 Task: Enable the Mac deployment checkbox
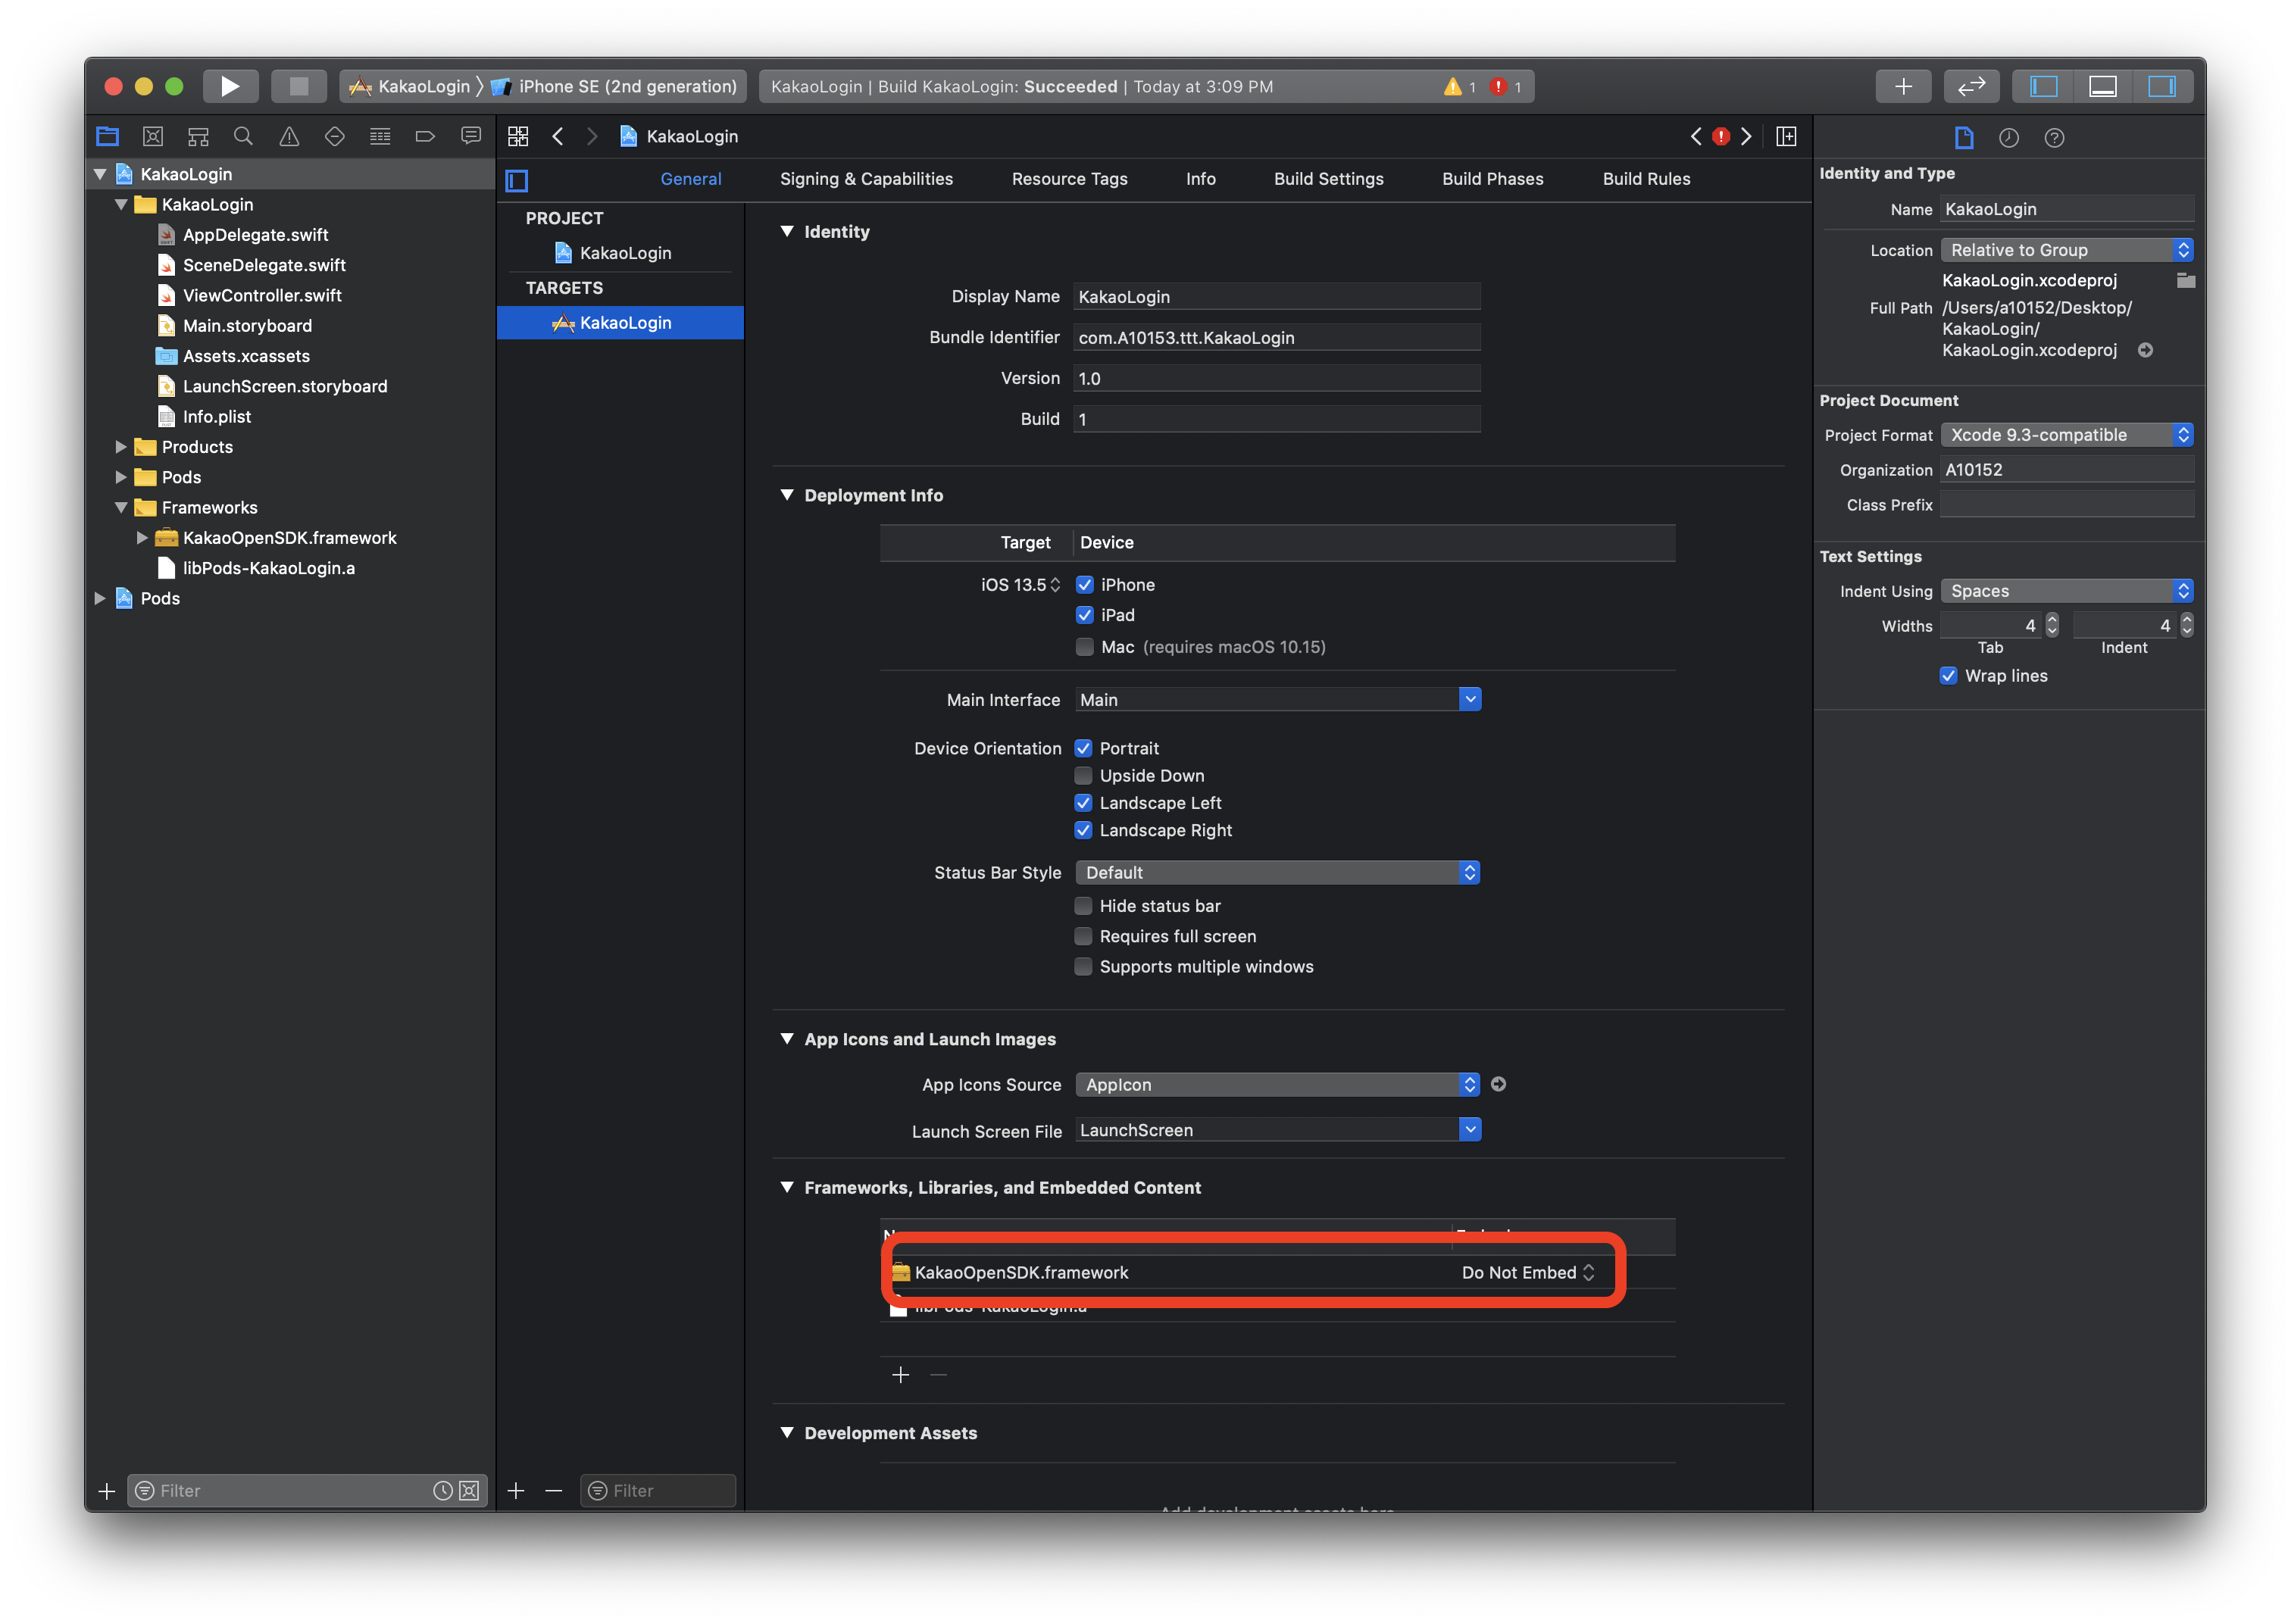coord(1084,647)
